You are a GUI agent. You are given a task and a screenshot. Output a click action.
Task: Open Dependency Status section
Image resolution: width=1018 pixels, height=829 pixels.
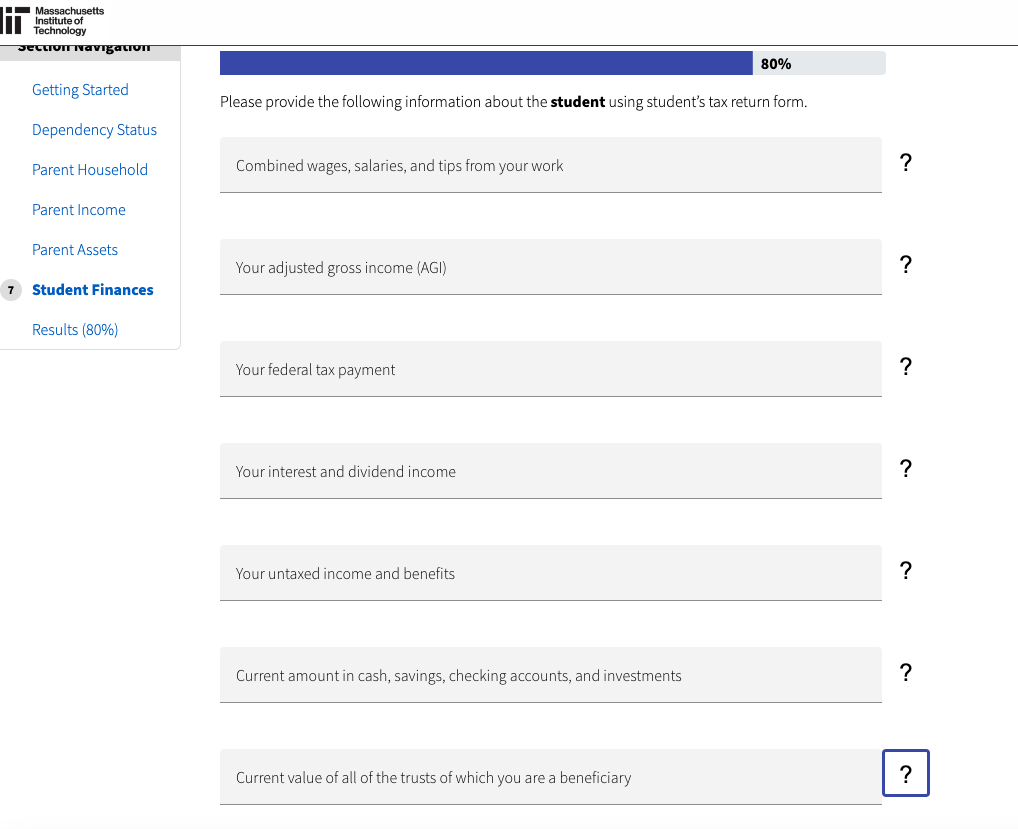point(94,130)
